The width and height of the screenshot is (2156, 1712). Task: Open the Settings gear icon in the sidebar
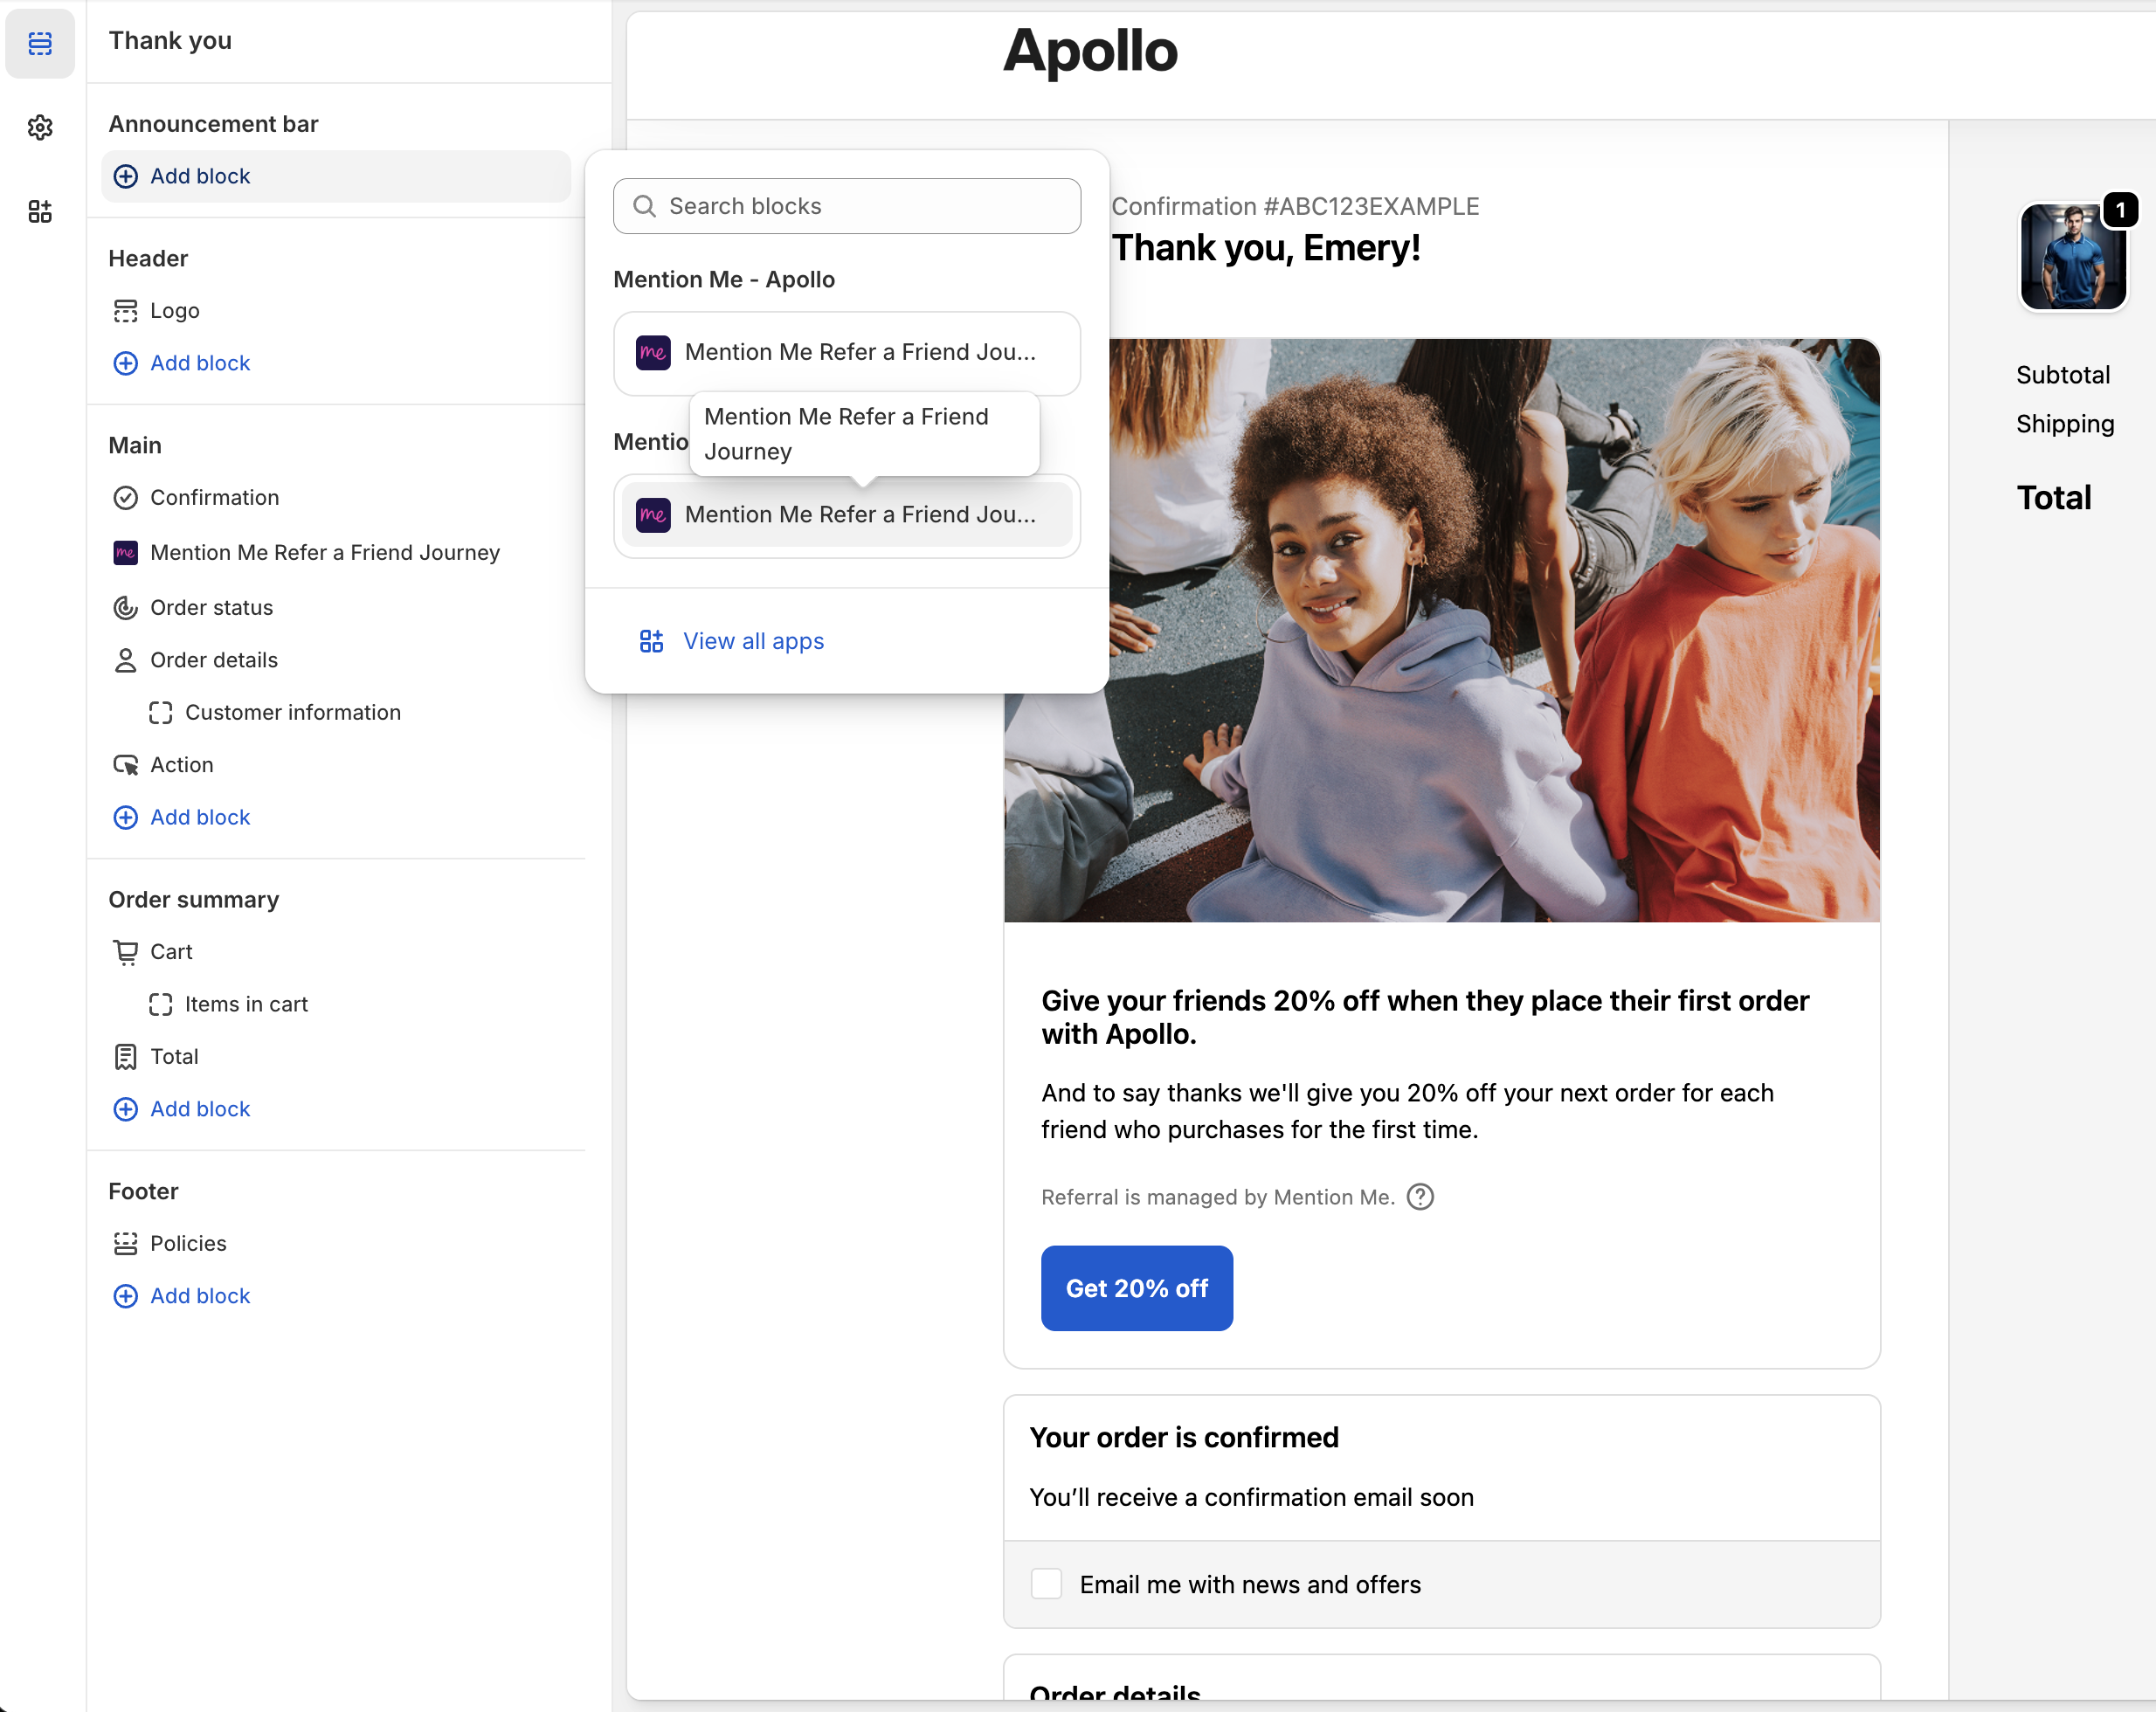tap(40, 127)
